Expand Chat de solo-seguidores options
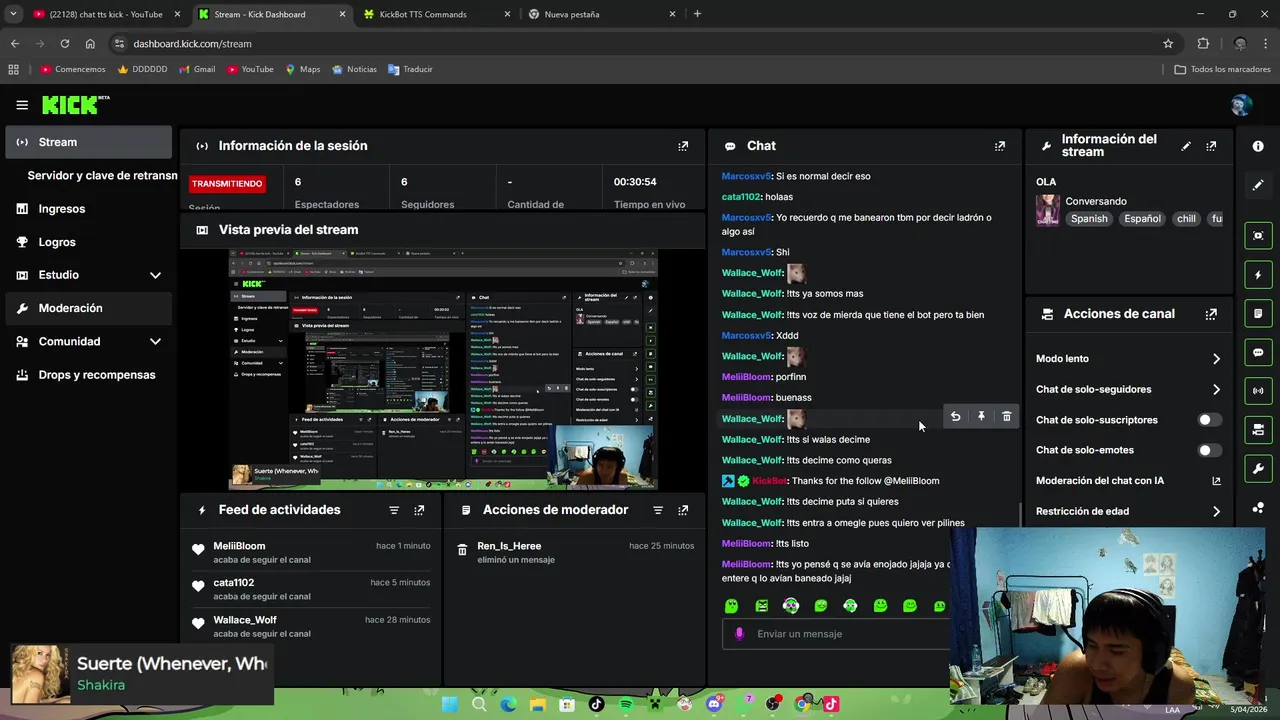 [1216, 390]
